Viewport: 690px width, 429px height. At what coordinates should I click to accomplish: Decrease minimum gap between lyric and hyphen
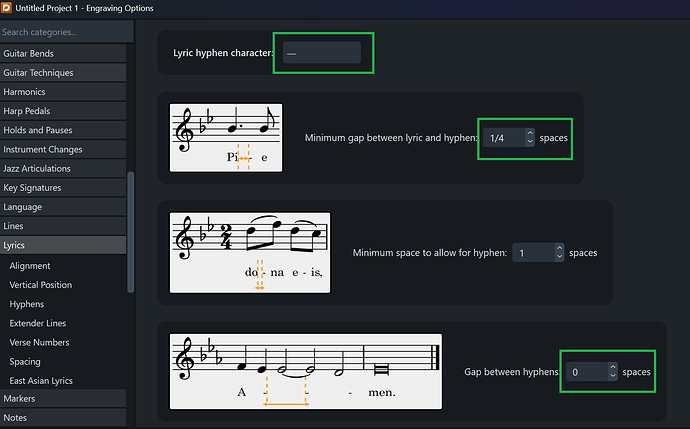point(529,142)
